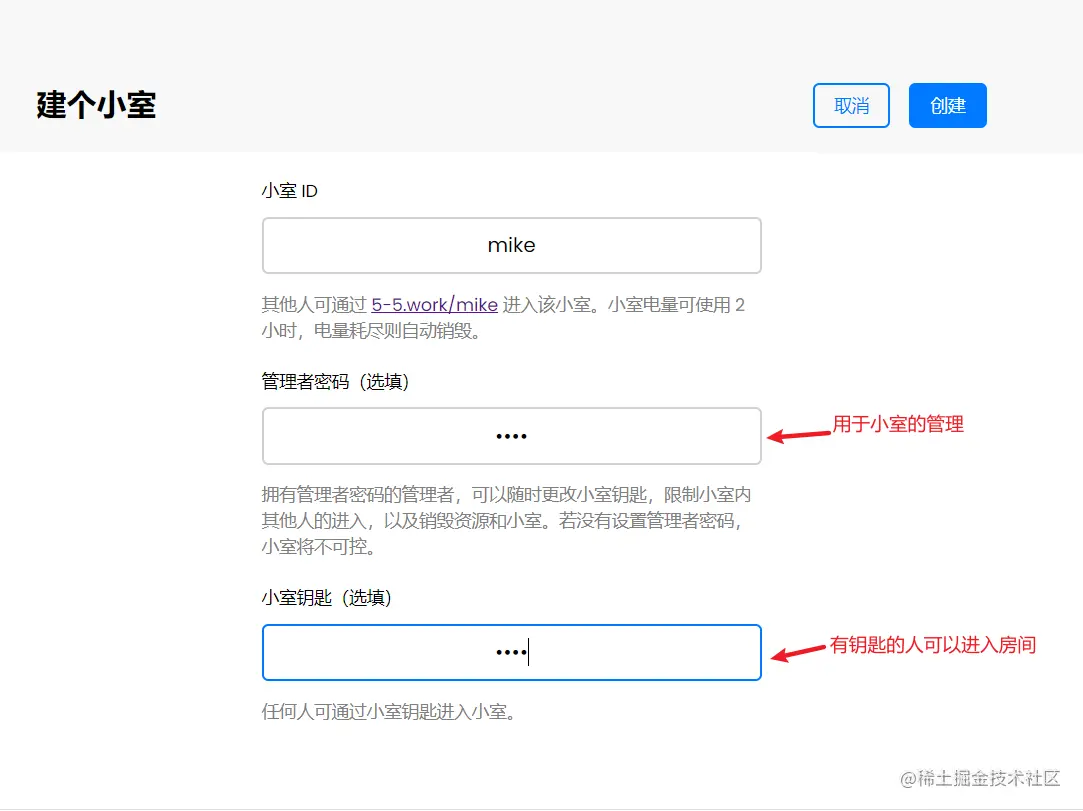
Task: Select the 小室钥匙 key input field
Action: coord(512,652)
